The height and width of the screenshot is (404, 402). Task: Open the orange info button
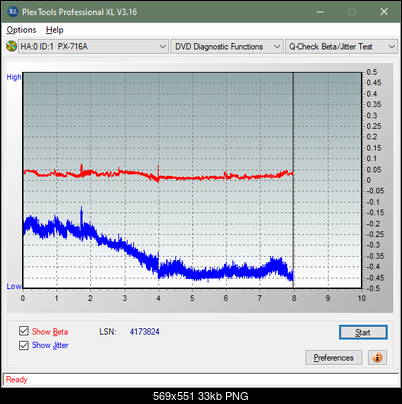377,358
